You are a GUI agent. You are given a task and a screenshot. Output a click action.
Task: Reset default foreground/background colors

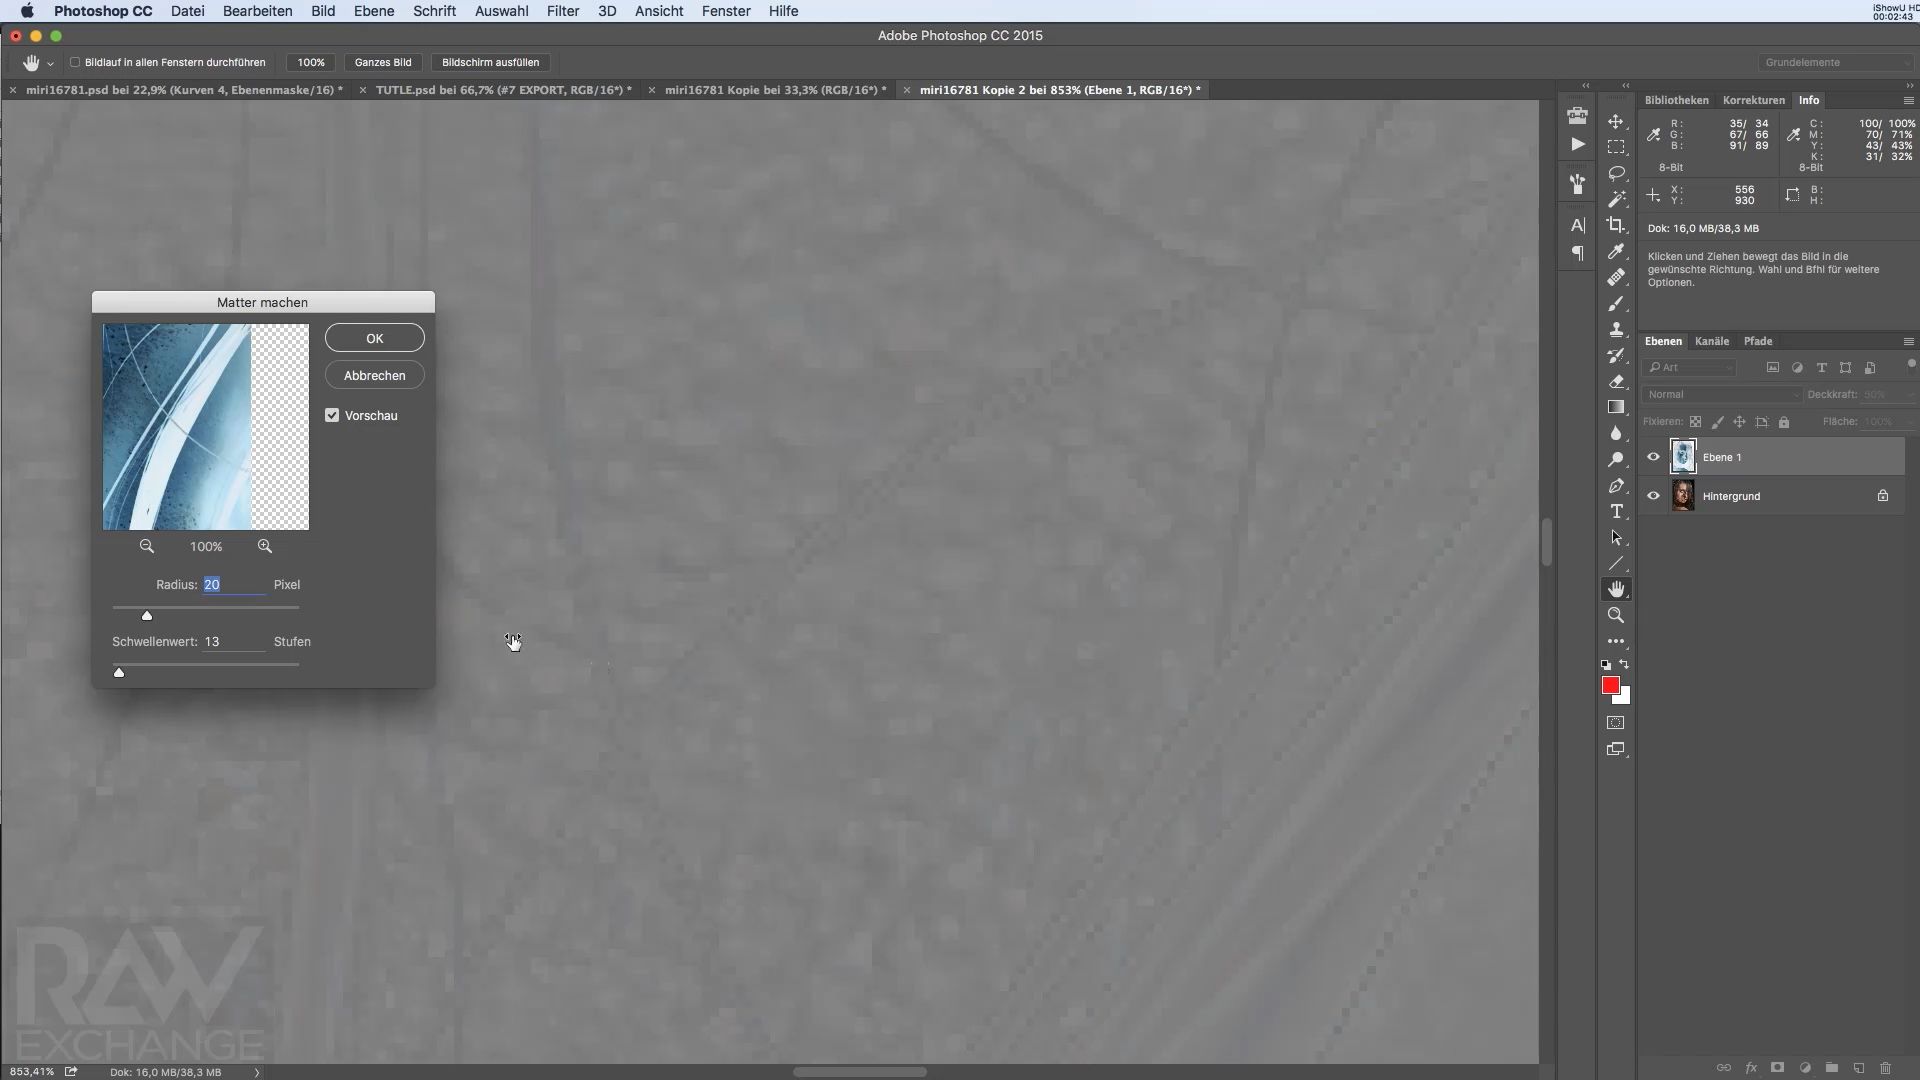pos(1606,664)
